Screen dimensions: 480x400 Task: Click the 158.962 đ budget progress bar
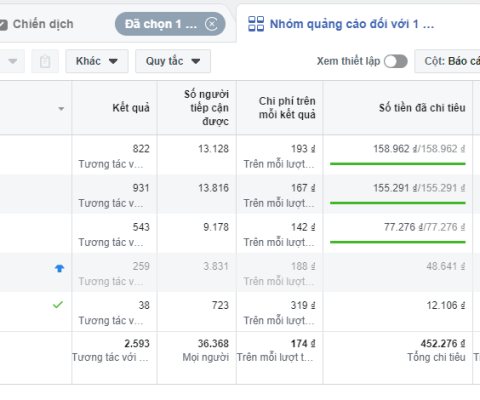click(x=398, y=164)
